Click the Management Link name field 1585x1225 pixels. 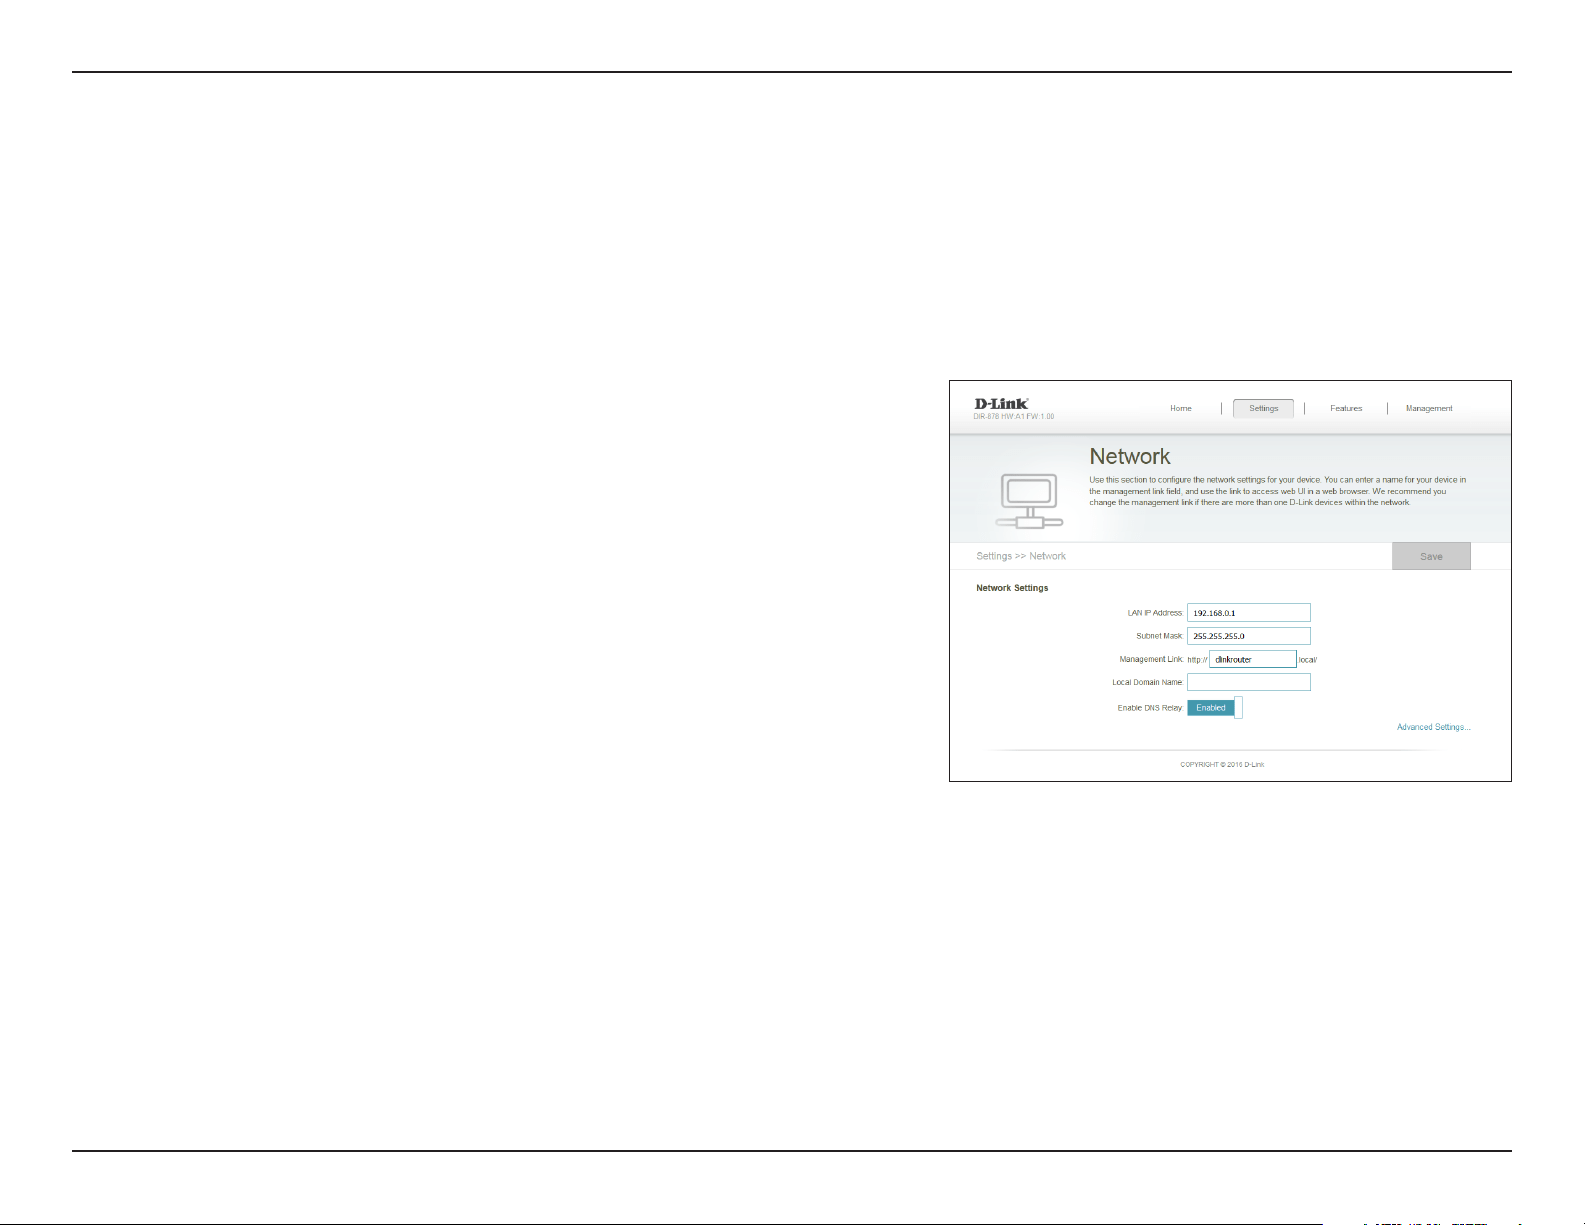[x=1252, y=659]
